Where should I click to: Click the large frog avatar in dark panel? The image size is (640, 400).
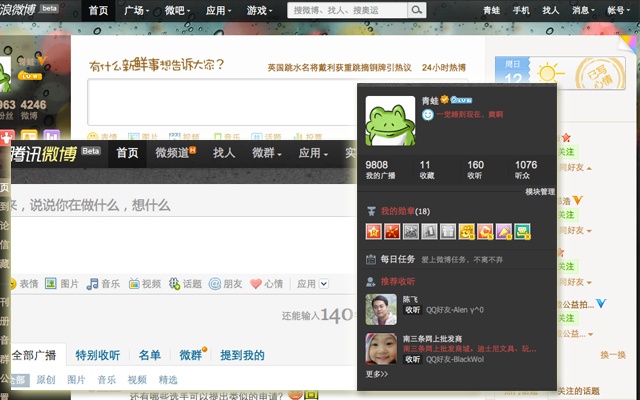point(390,121)
